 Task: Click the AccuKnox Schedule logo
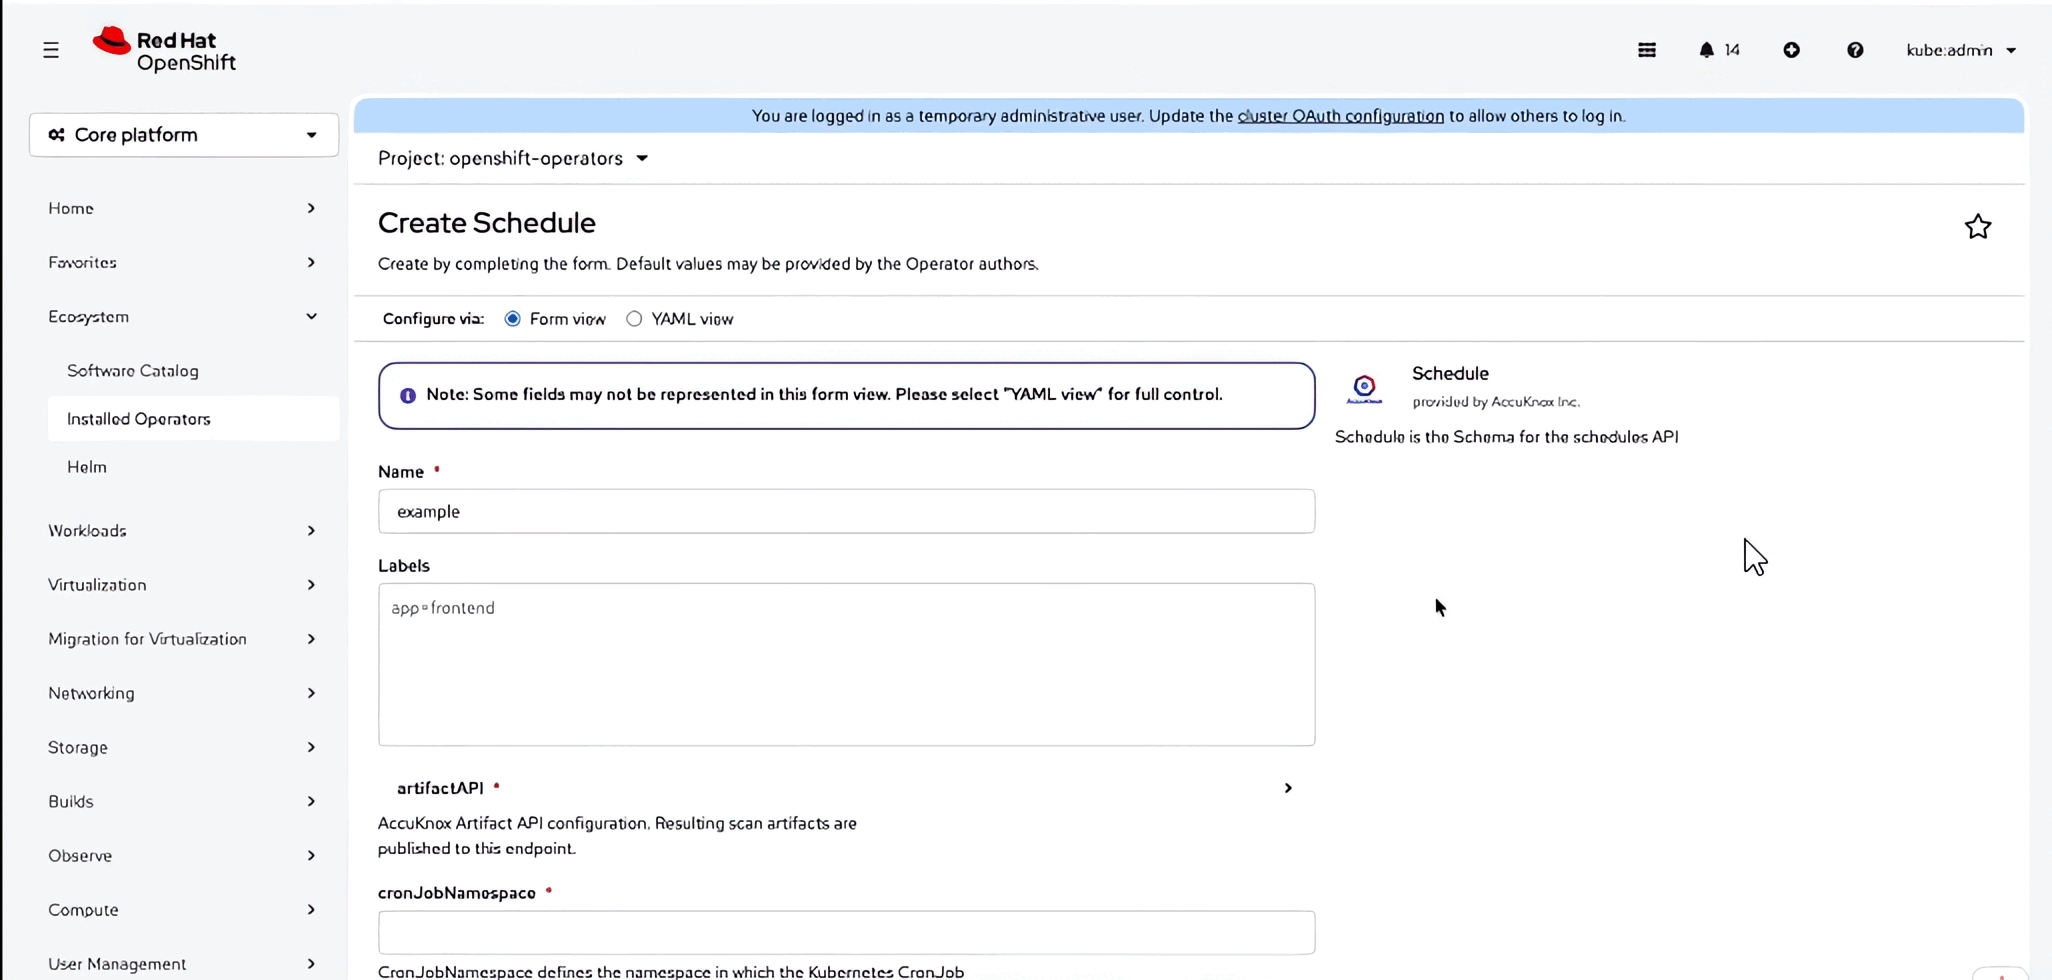[1364, 388]
